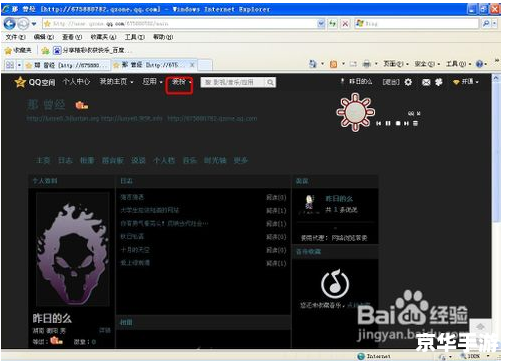Open Quick Tabs grid icon in the tab row

pos(10,65)
